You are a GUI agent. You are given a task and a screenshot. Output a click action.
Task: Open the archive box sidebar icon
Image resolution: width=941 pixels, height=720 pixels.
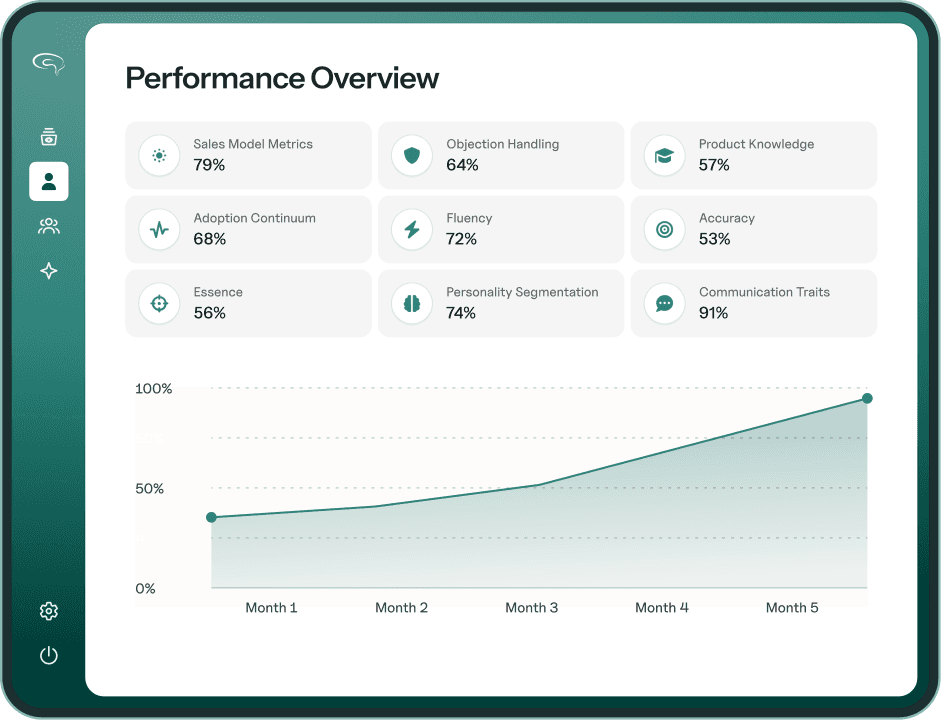[x=49, y=137]
